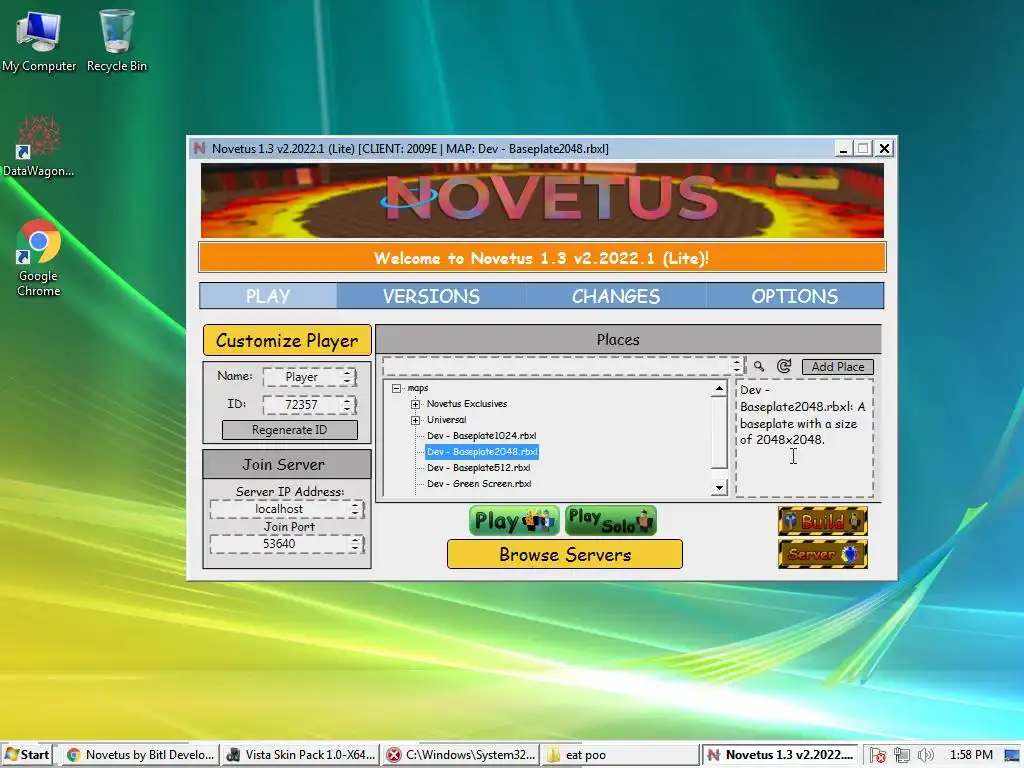Click the magnifier search icon in Places

click(x=759, y=366)
